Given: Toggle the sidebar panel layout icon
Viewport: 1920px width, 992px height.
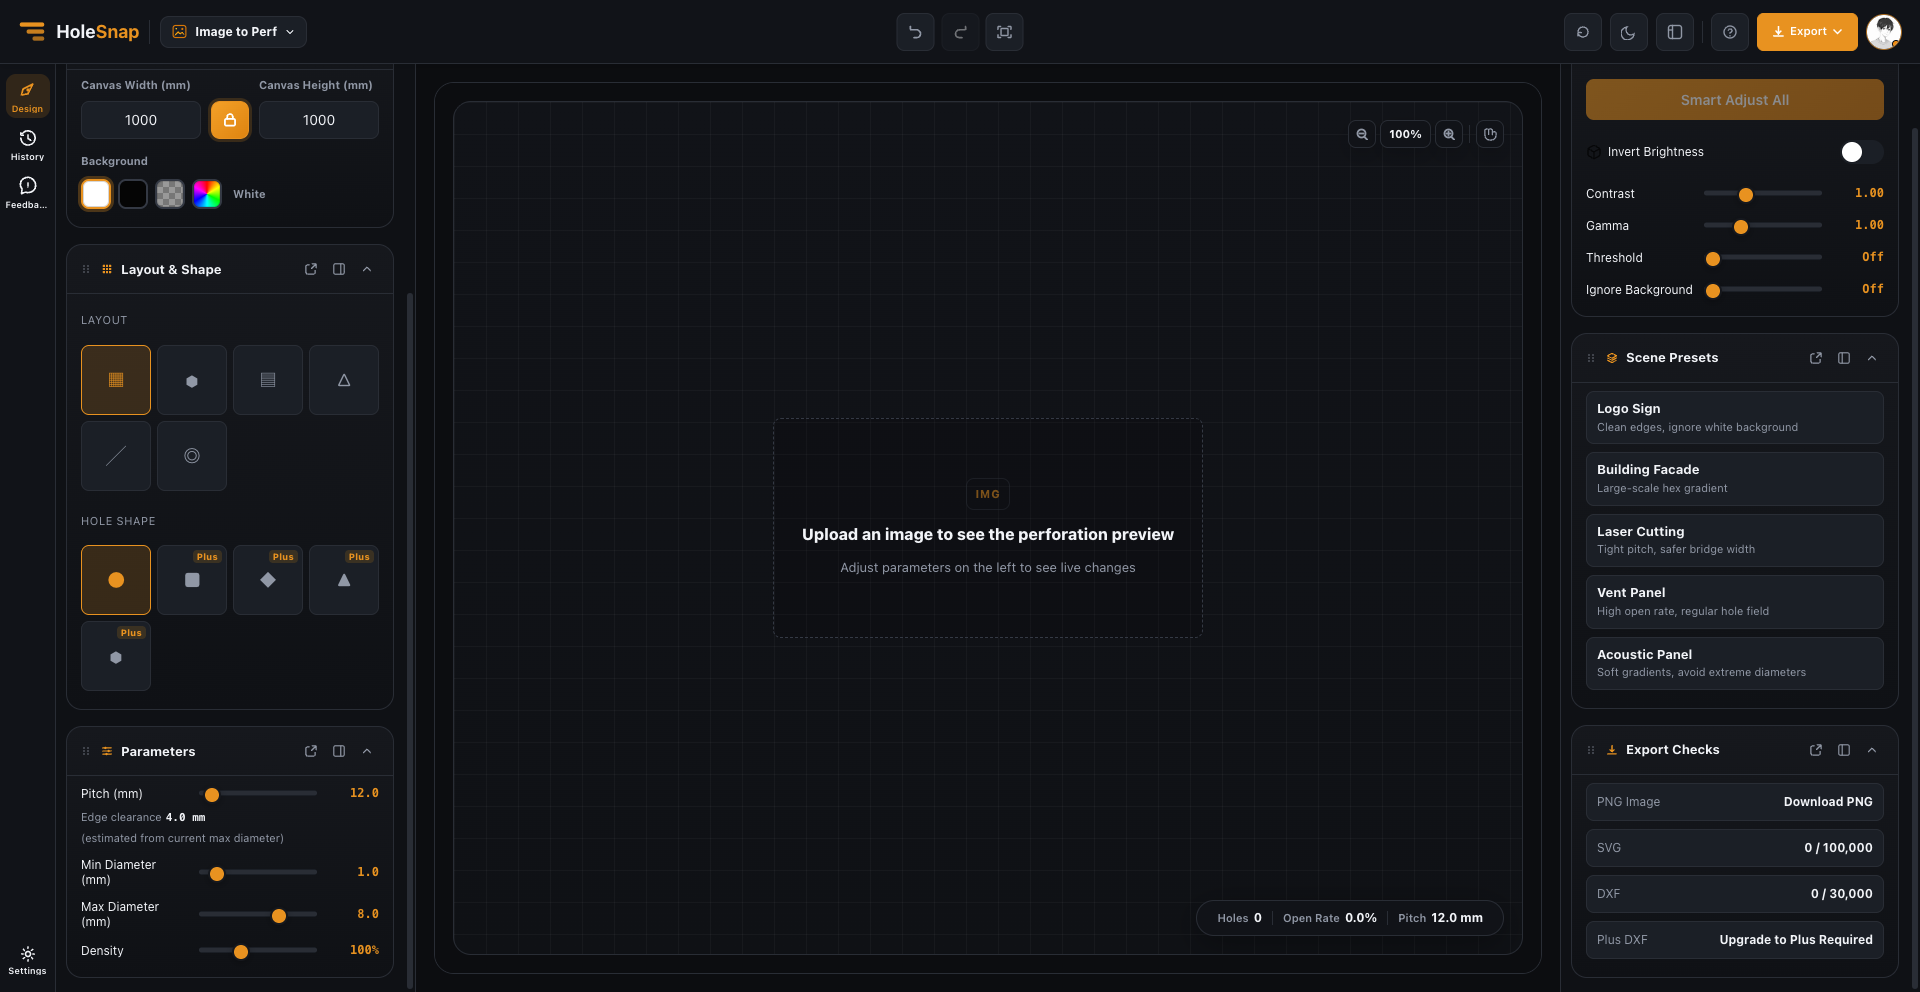Looking at the screenshot, I should click(x=1675, y=32).
